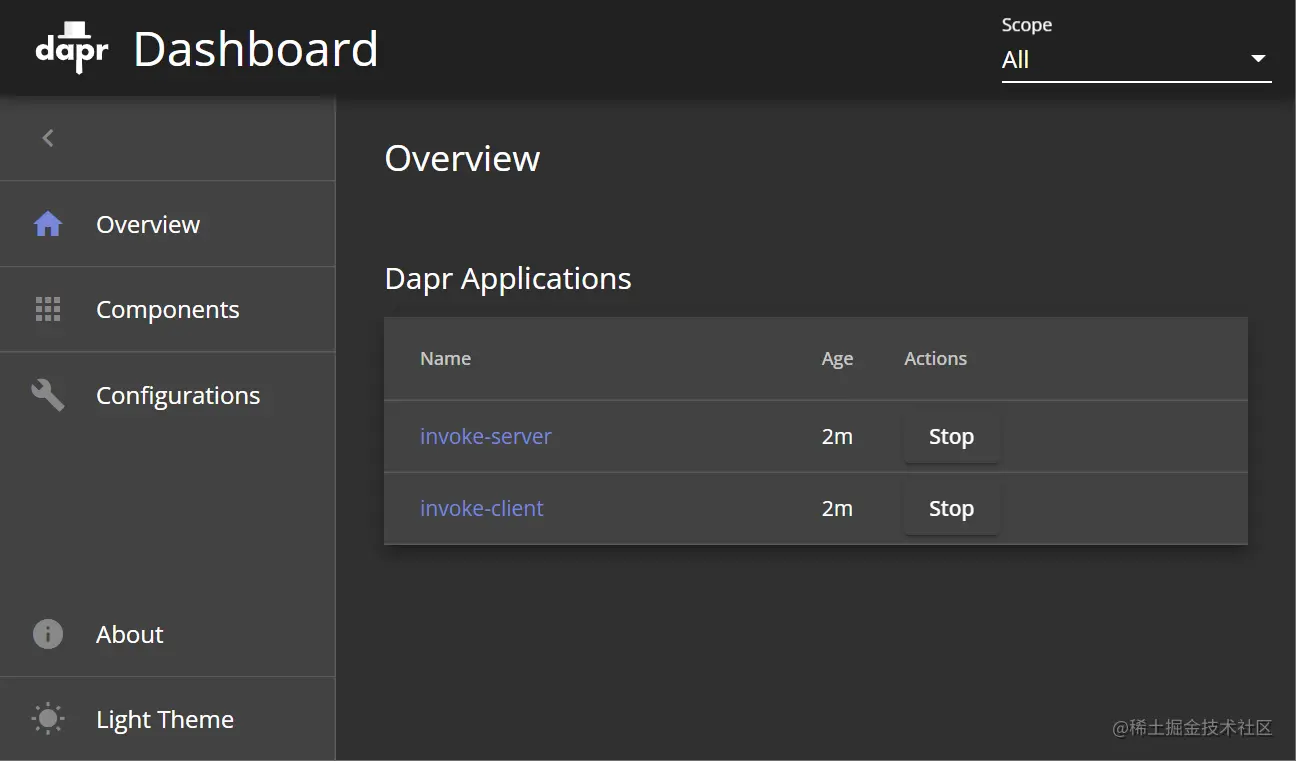The image size is (1296, 761).
Task: Stop the invoke-client application
Action: pyautogui.click(x=951, y=508)
